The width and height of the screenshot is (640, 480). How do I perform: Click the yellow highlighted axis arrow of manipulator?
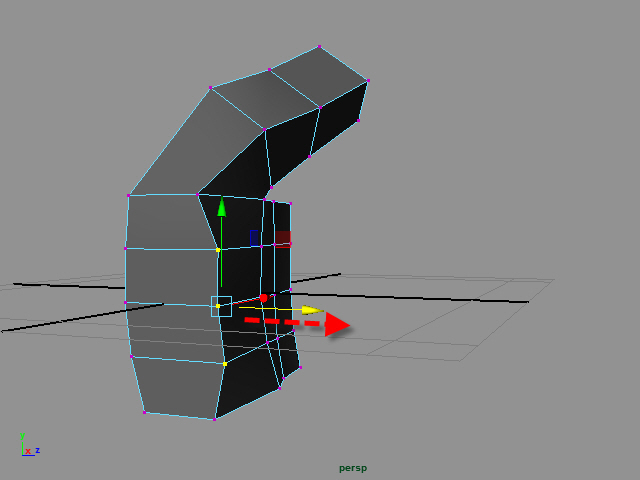pos(313,310)
